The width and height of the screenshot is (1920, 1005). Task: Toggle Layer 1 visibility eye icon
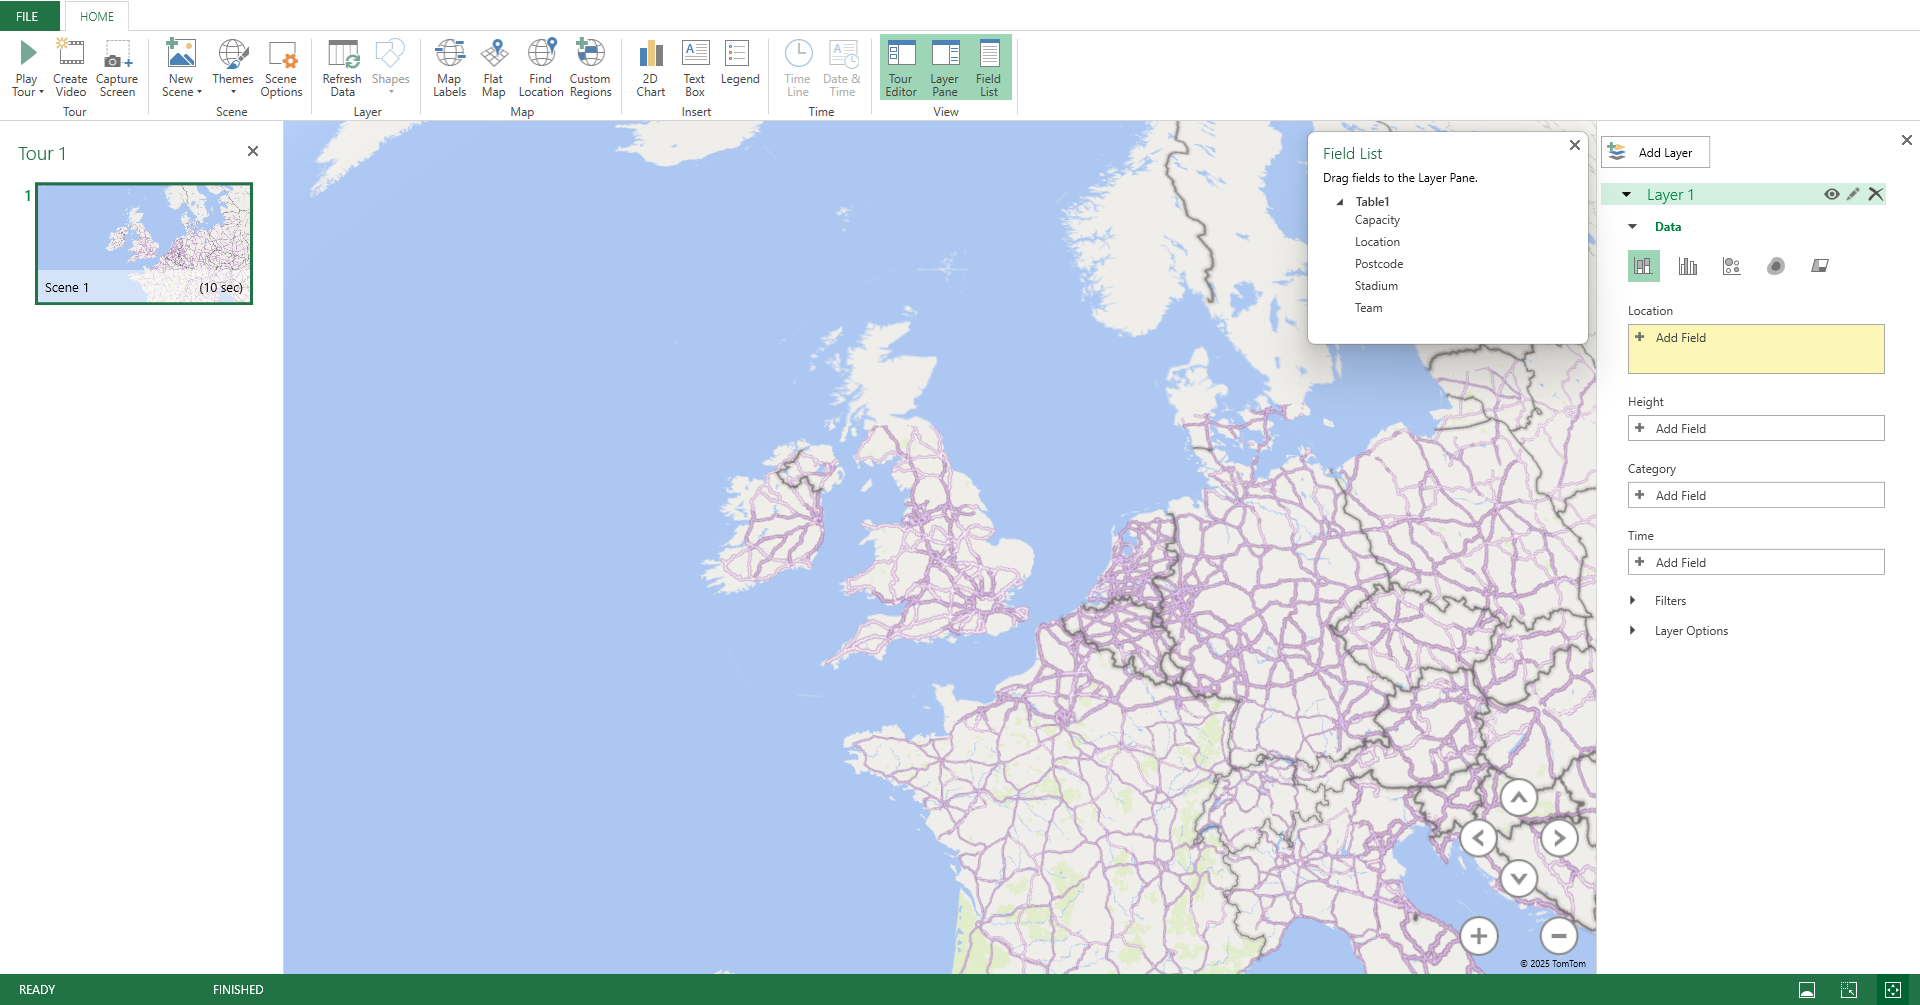(x=1831, y=195)
